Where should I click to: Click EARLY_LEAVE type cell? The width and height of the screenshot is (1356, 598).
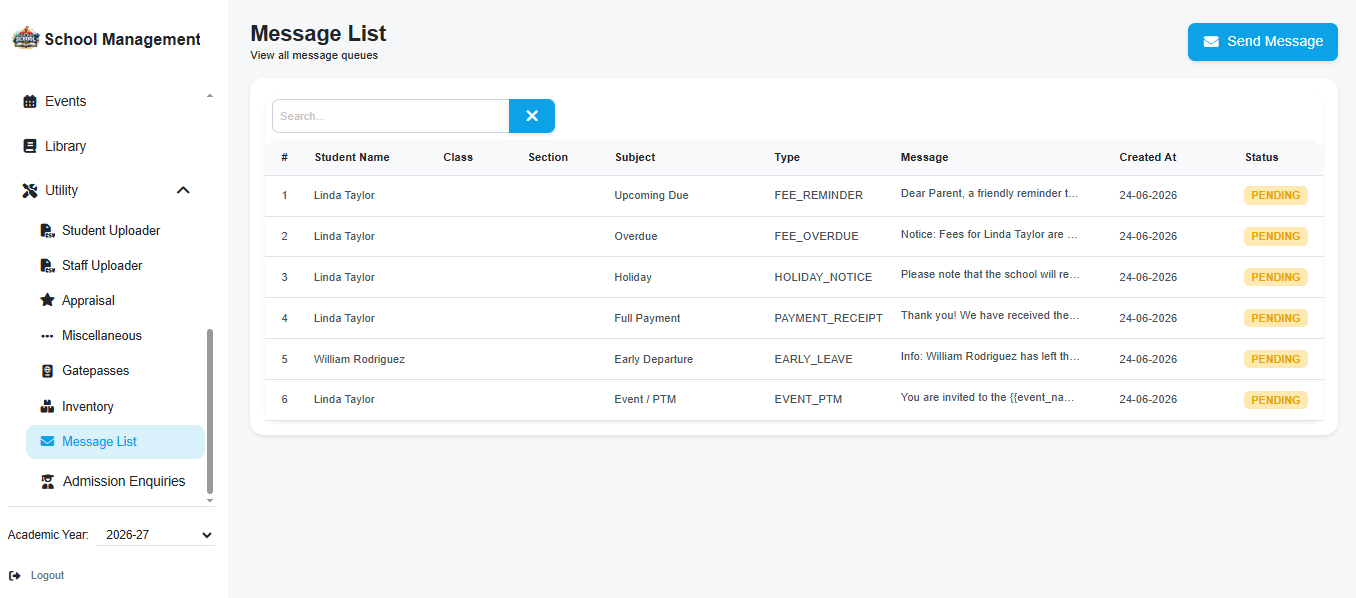[813, 359]
